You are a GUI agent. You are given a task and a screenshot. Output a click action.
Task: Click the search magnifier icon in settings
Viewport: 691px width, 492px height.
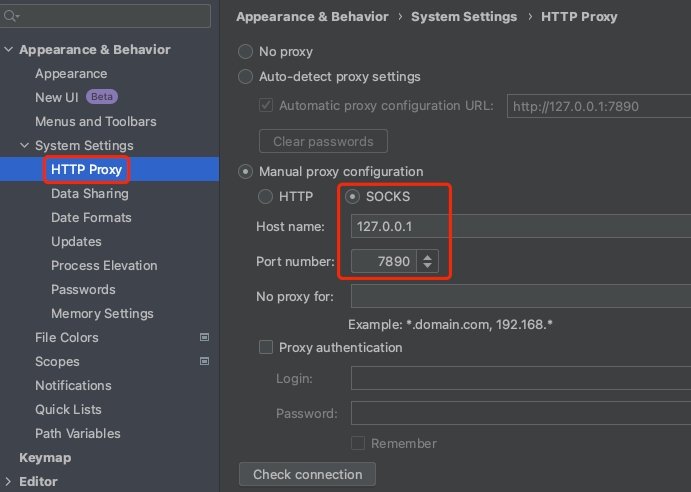tap(11, 16)
